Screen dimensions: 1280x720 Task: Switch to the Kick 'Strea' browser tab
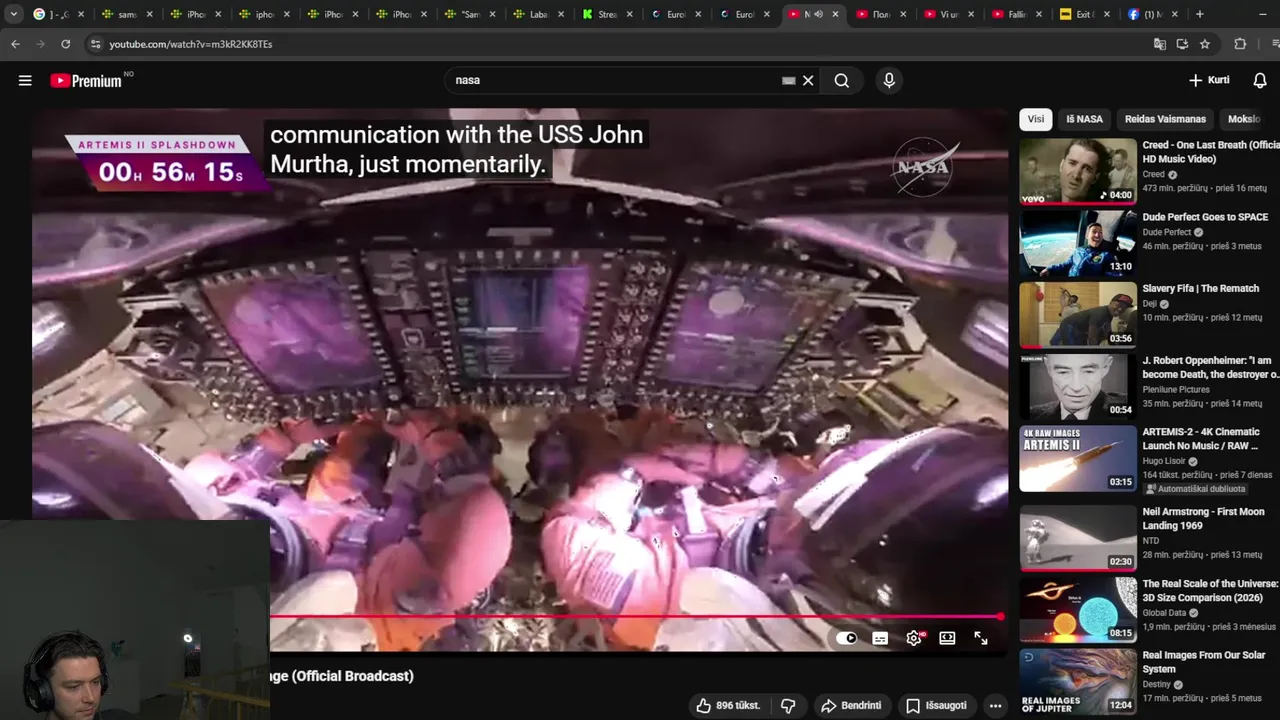606,14
